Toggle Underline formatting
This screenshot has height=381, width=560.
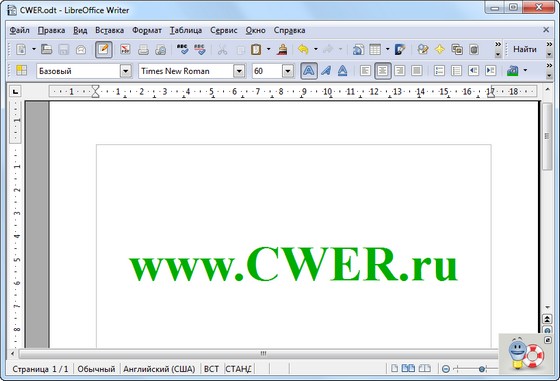click(x=342, y=70)
